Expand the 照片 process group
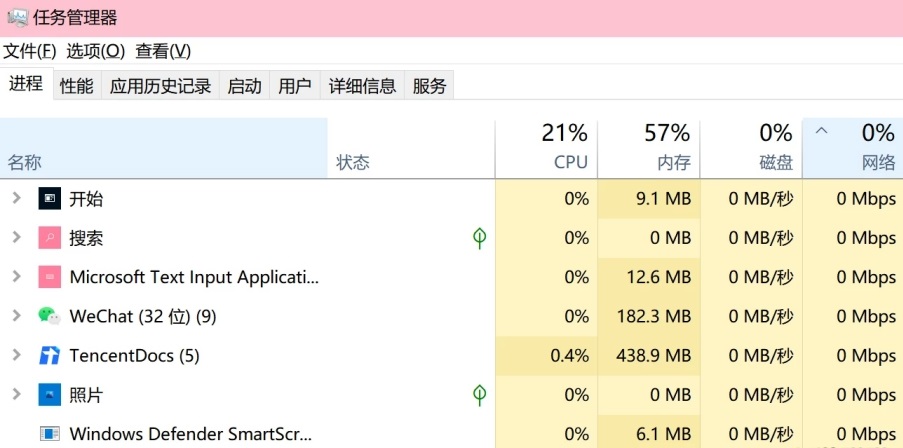The height and width of the screenshot is (448, 903). click(16, 395)
